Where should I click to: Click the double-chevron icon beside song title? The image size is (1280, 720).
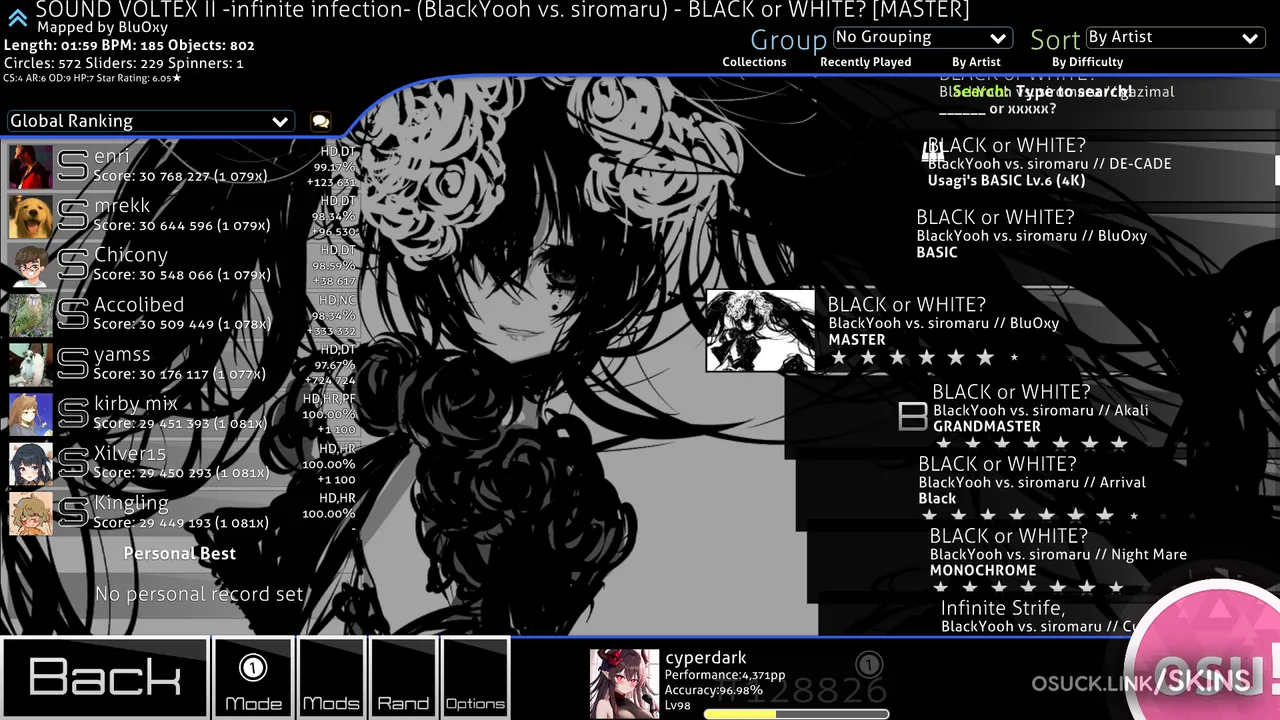[x=17, y=17]
